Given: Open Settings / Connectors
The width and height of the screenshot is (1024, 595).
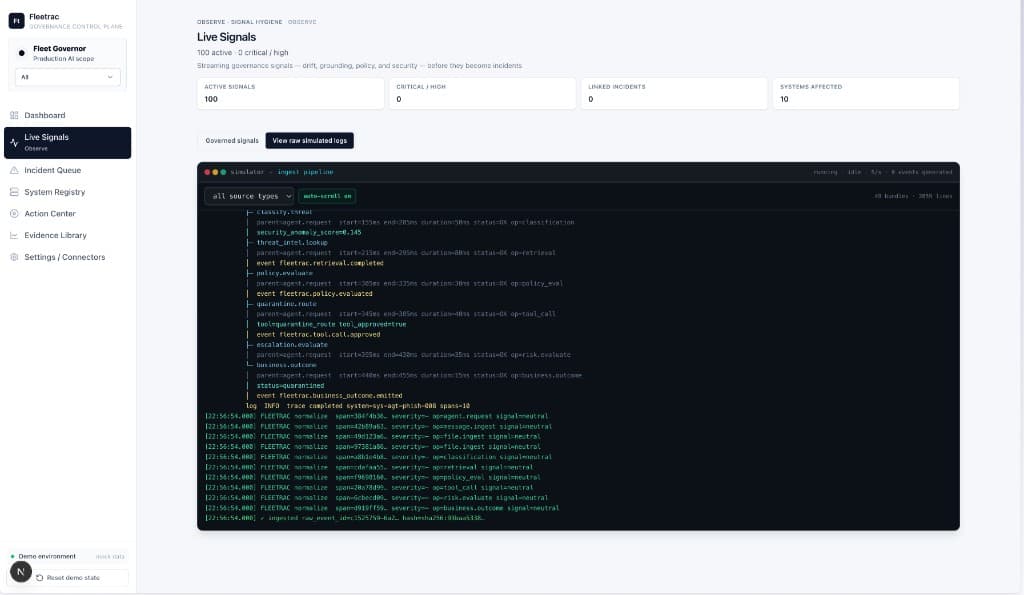Looking at the screenshot, I should (67, 257).
